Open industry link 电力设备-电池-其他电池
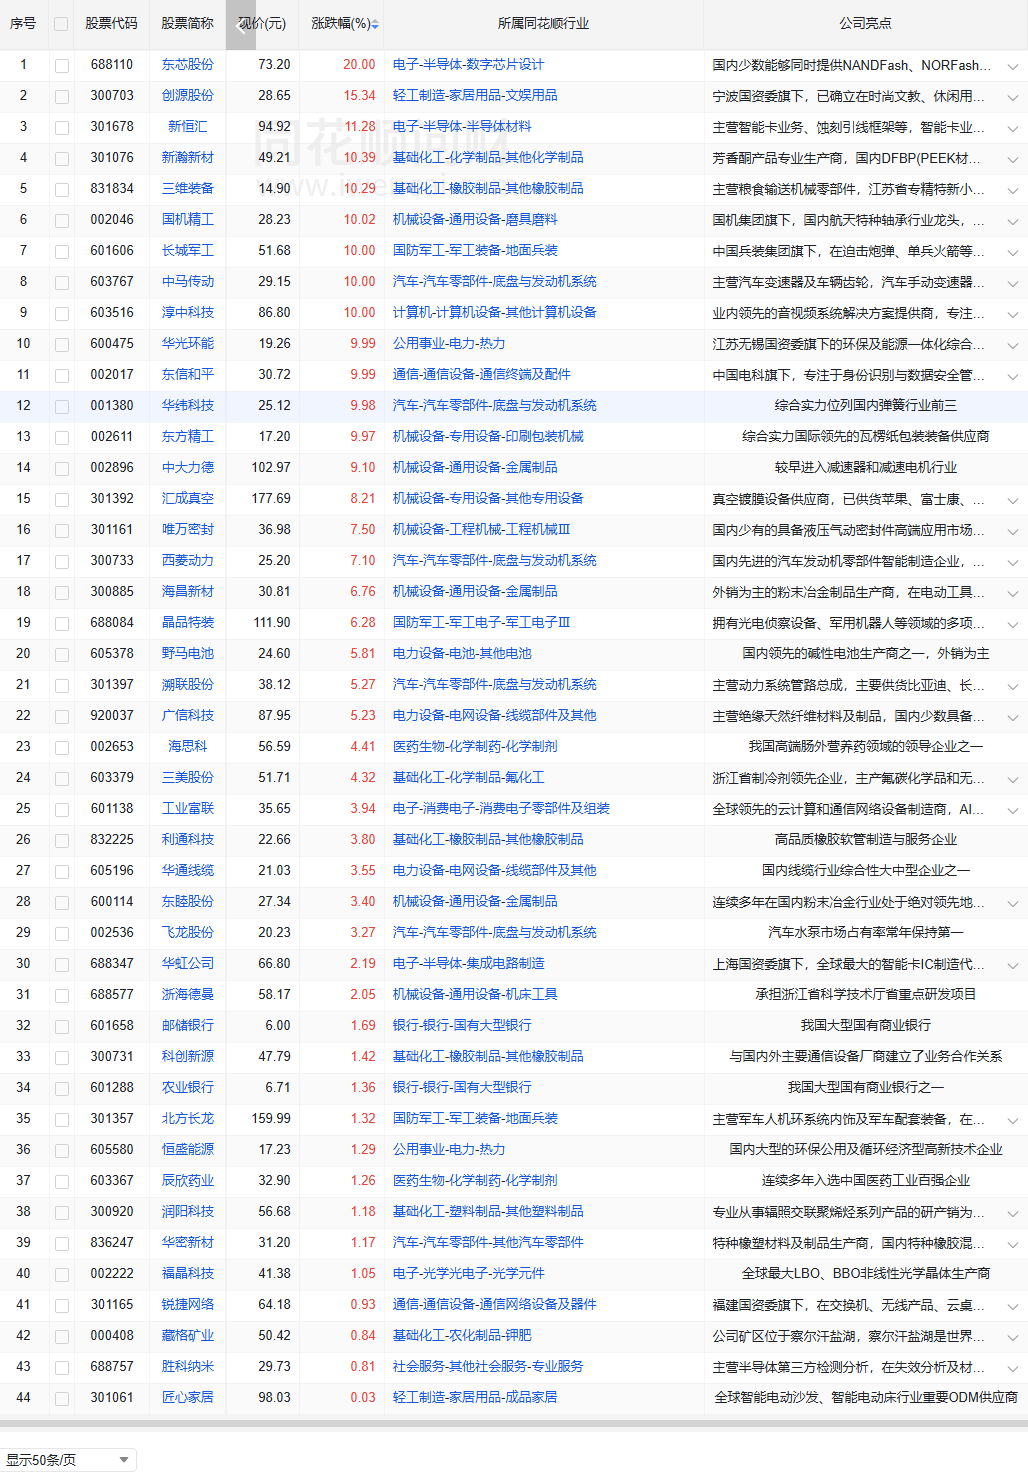Image resolution: width=1028 pixels, height=1478 pixels. [462, 653]
